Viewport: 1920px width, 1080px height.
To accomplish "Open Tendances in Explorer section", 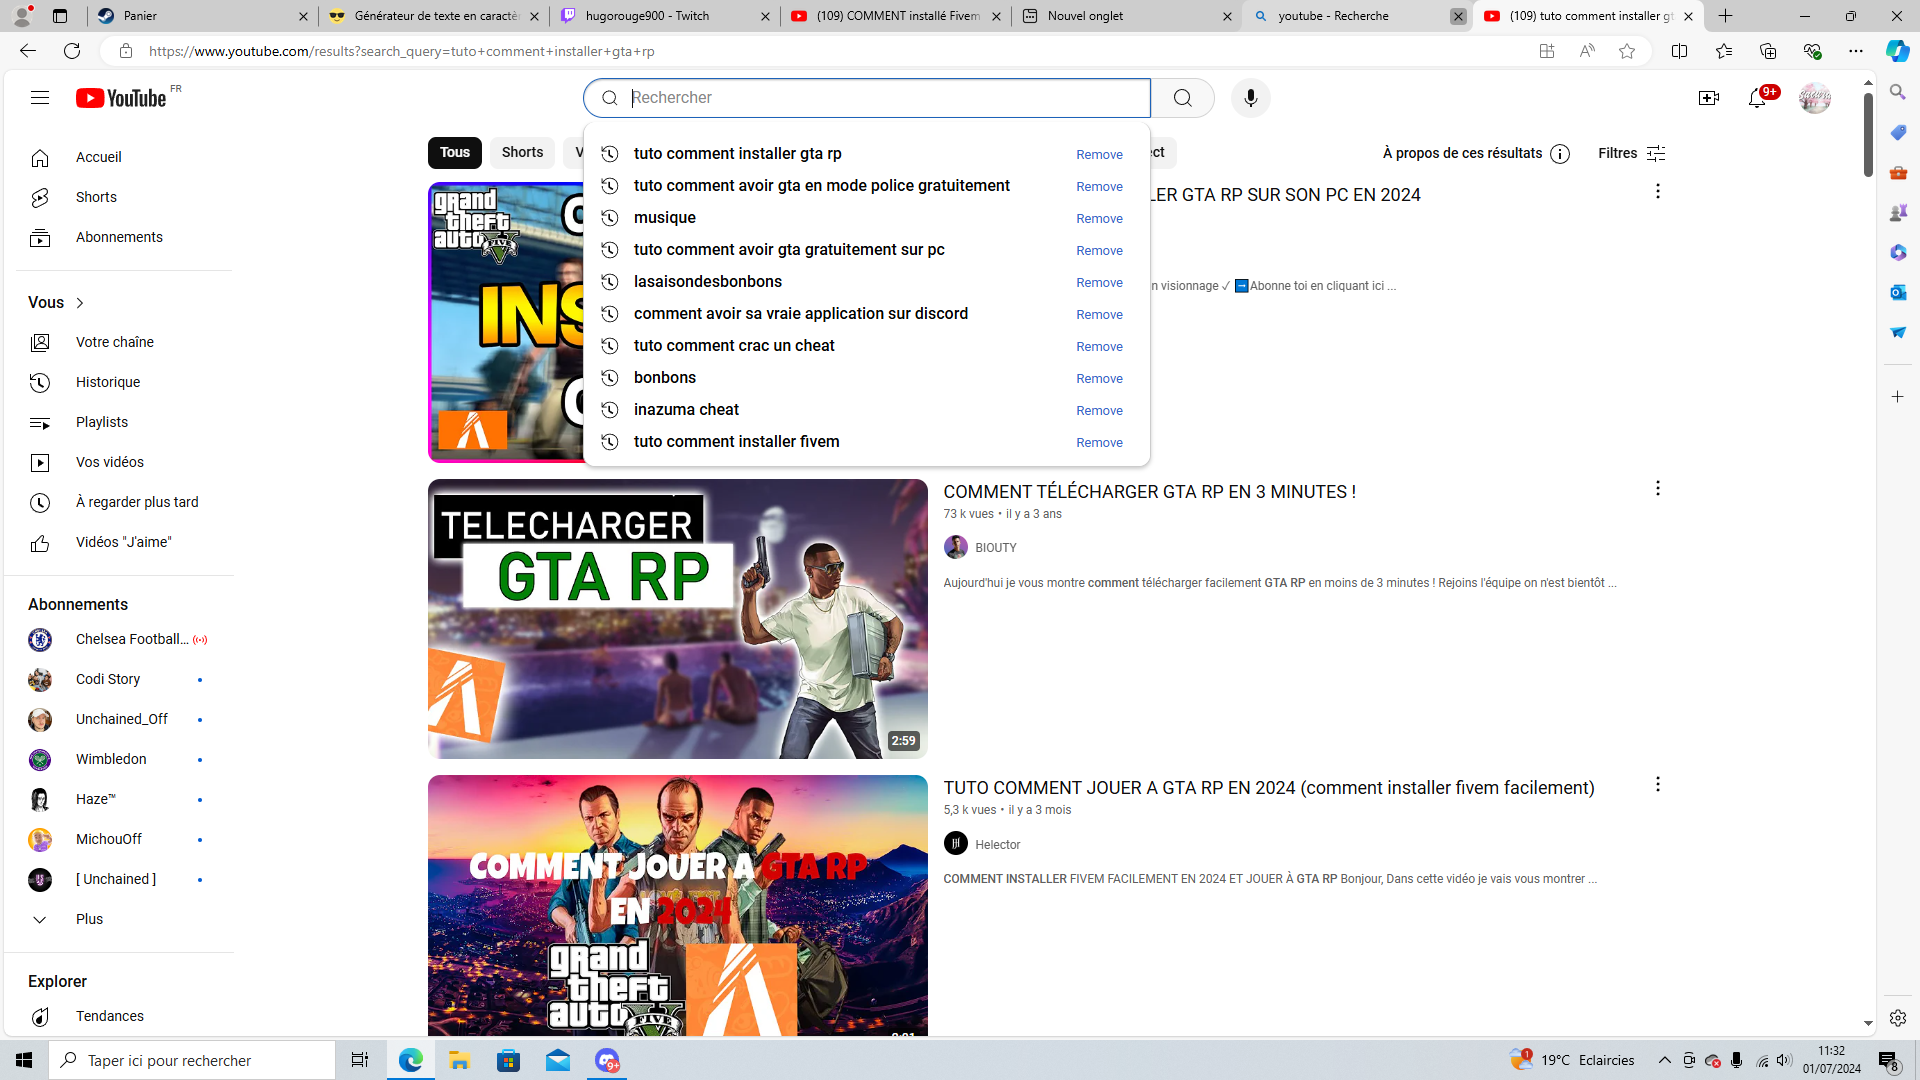I will [x=120, y=1017].
